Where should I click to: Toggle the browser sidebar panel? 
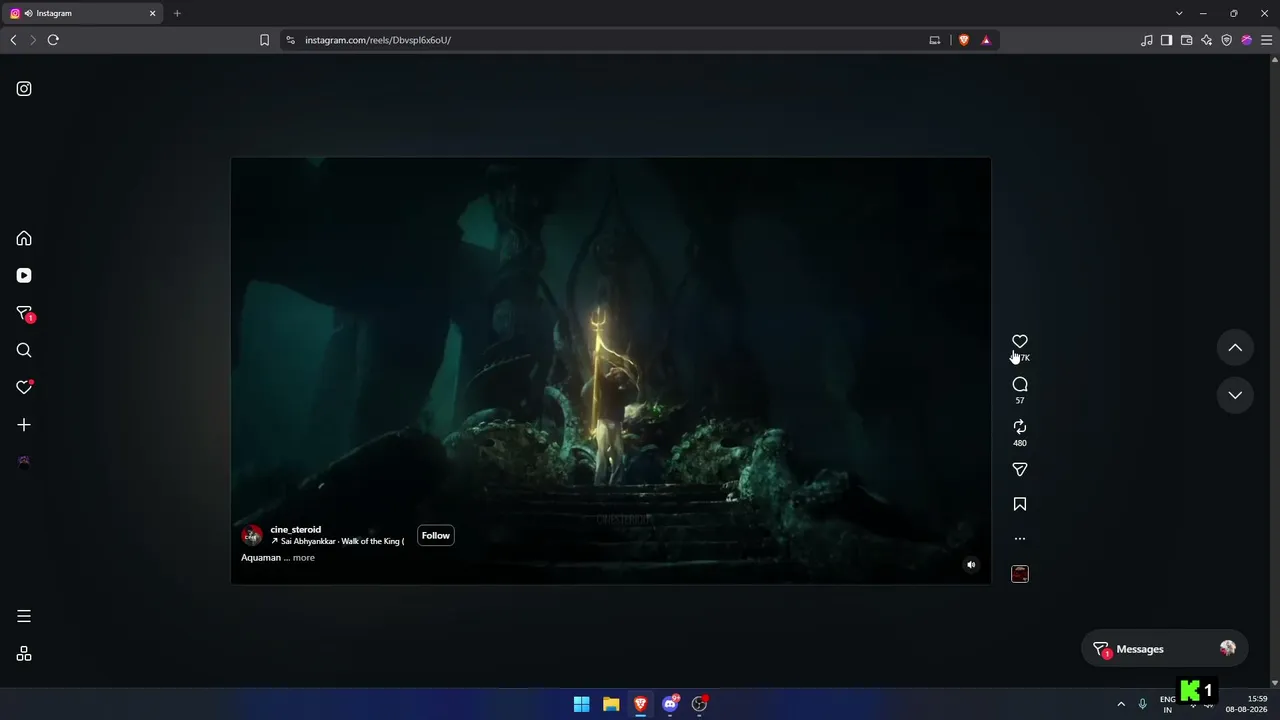tap(1166, 40)
